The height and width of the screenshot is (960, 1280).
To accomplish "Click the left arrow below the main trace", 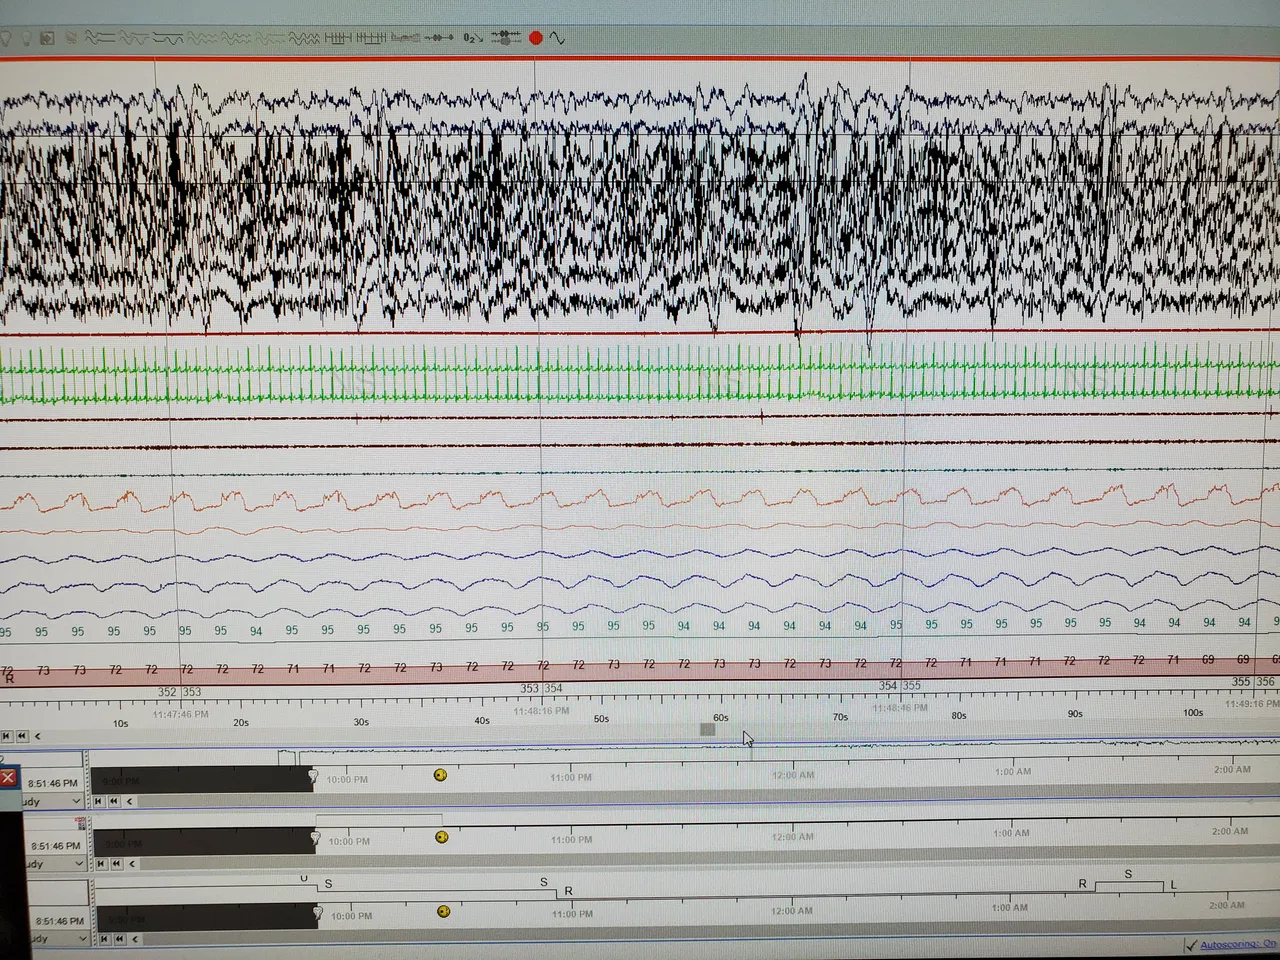I will tap(38, 736).
